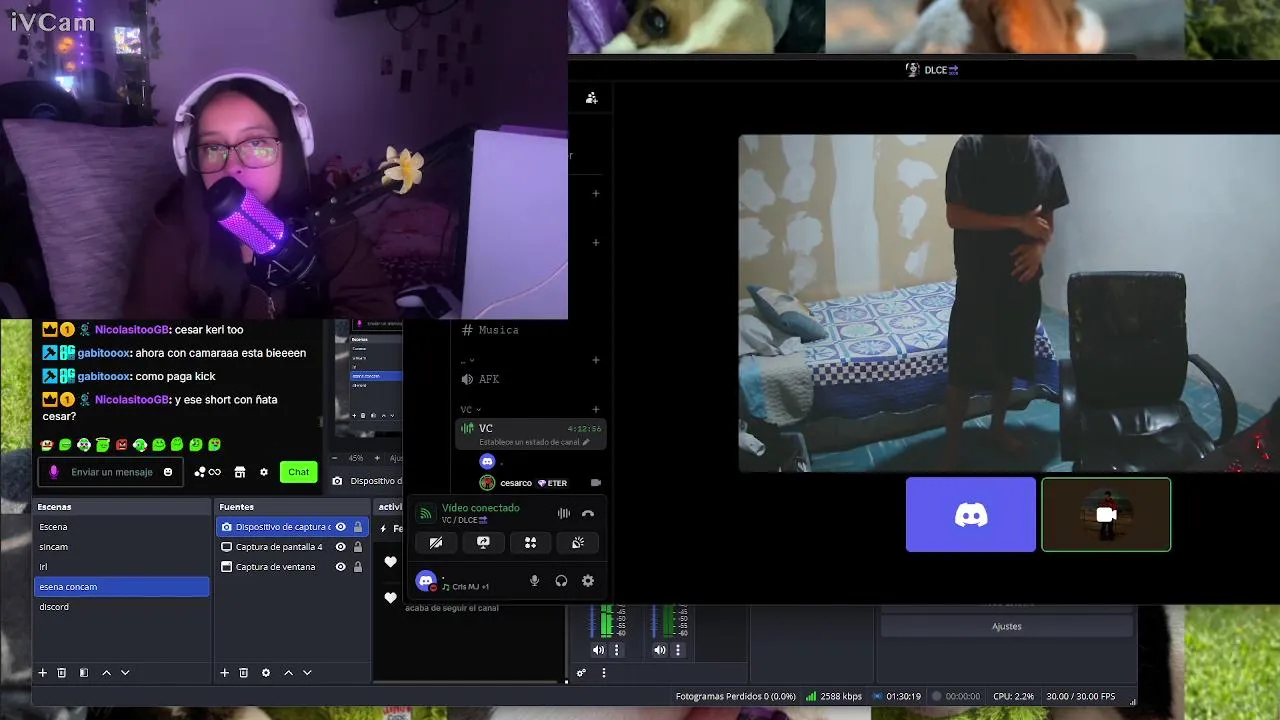Hide Captura de ventana source

[x=340, y=567]
